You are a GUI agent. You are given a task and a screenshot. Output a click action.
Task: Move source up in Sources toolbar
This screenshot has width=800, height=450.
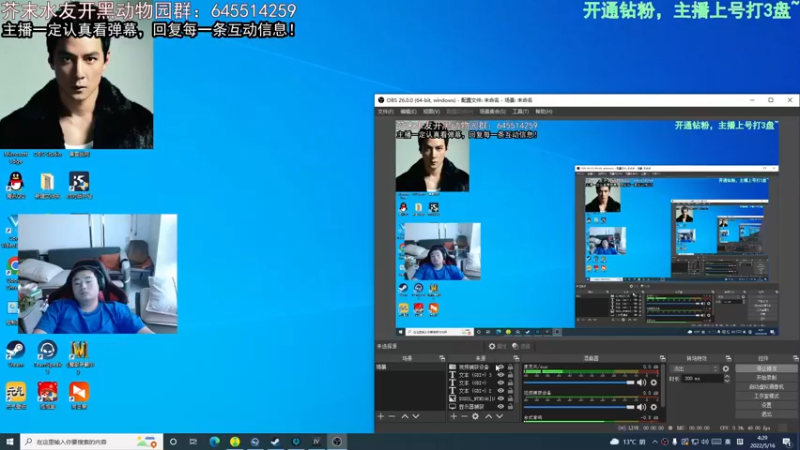click(x=488, y=416)
